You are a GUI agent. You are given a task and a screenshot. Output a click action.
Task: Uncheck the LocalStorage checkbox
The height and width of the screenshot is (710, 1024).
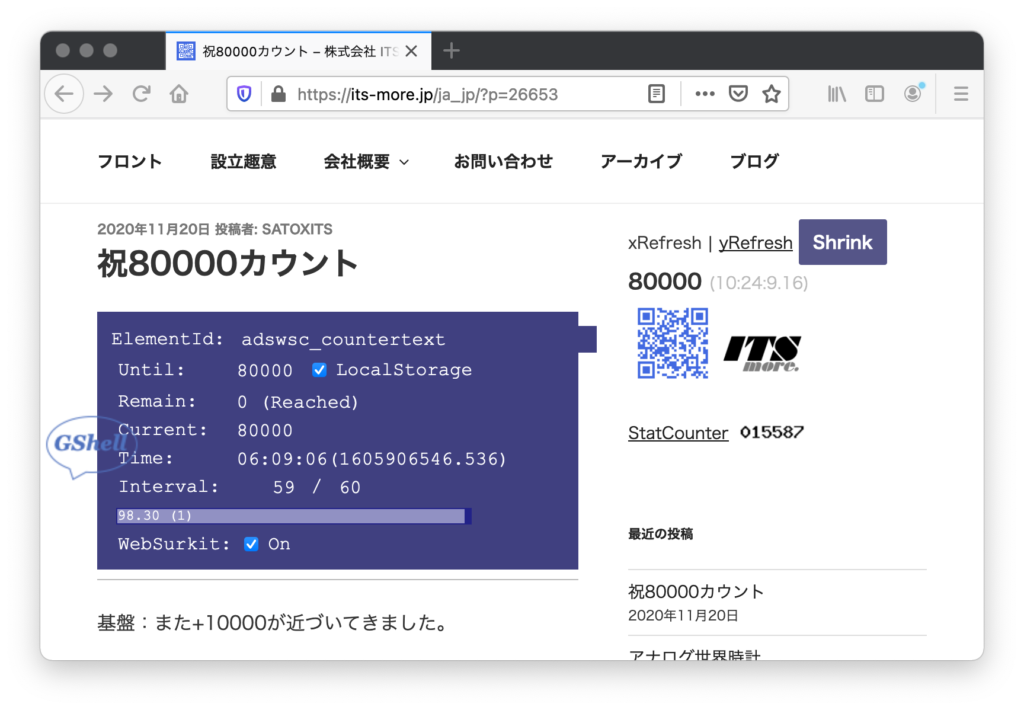pyautogui.click(x=319, y=370)
